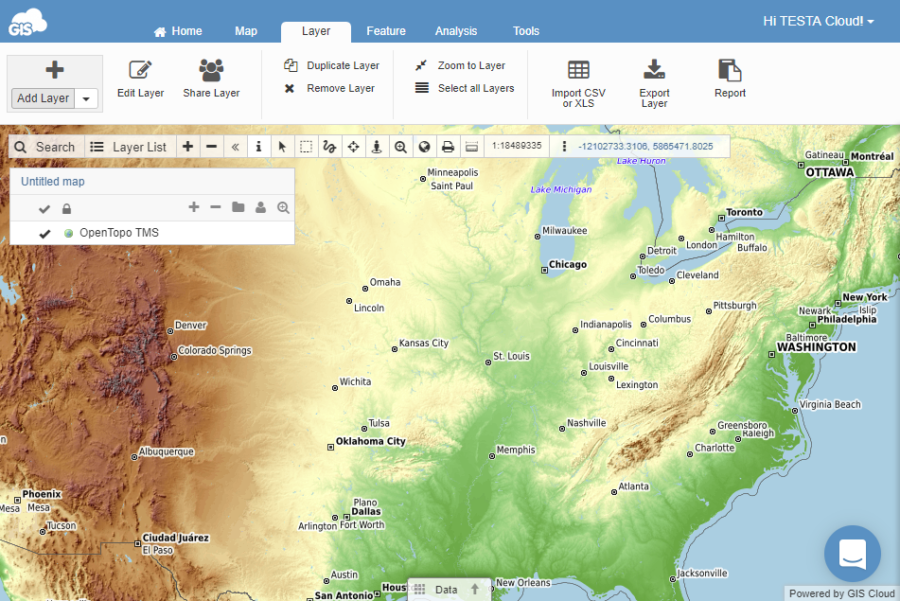
Task: Activate the pointer selection tool
Action: click(283, 146)
